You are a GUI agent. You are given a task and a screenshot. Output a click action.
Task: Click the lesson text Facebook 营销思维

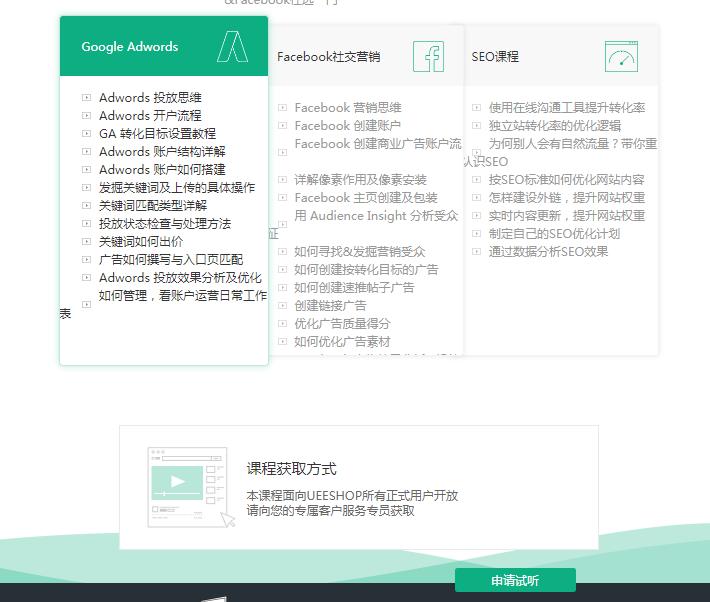coord(348,107)
